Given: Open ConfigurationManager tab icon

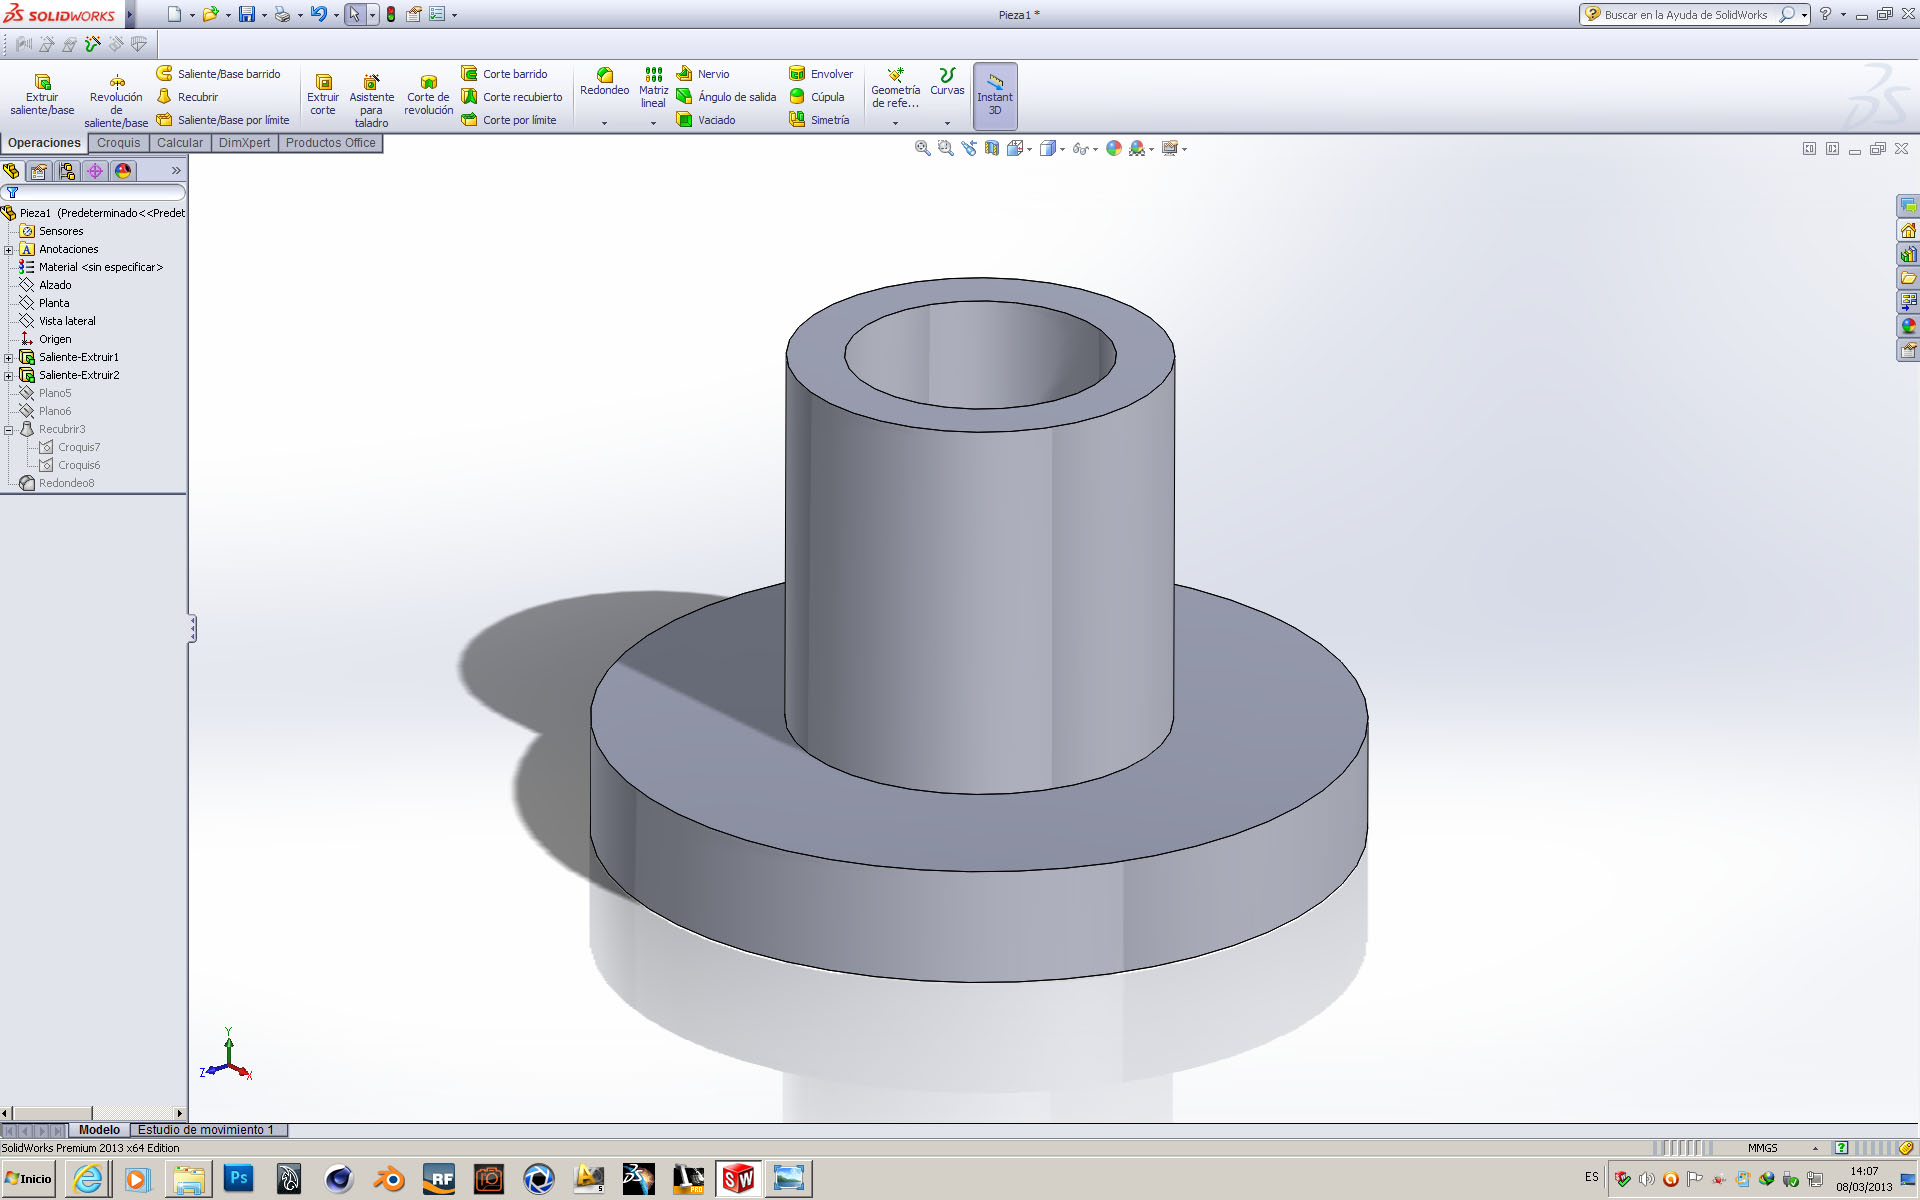Looking at the screenshot, I should point(67,171).
